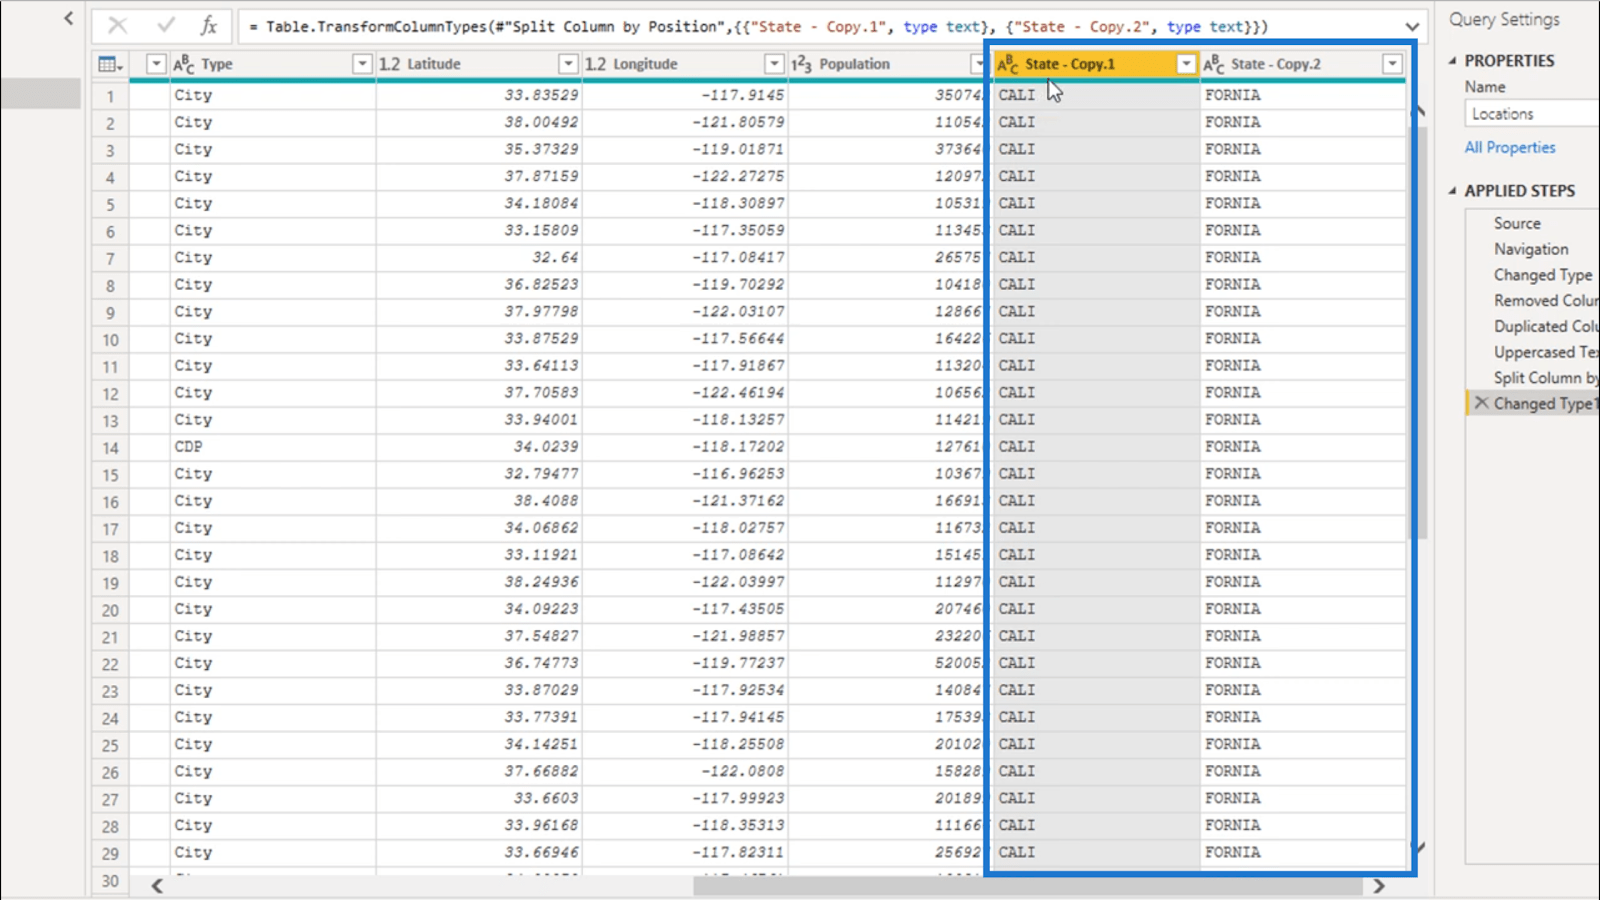Viewport: 1600px width, 900px height.
Task: Click Latitude value 33.6603 in row 27
Action: [x=546, y=798]
